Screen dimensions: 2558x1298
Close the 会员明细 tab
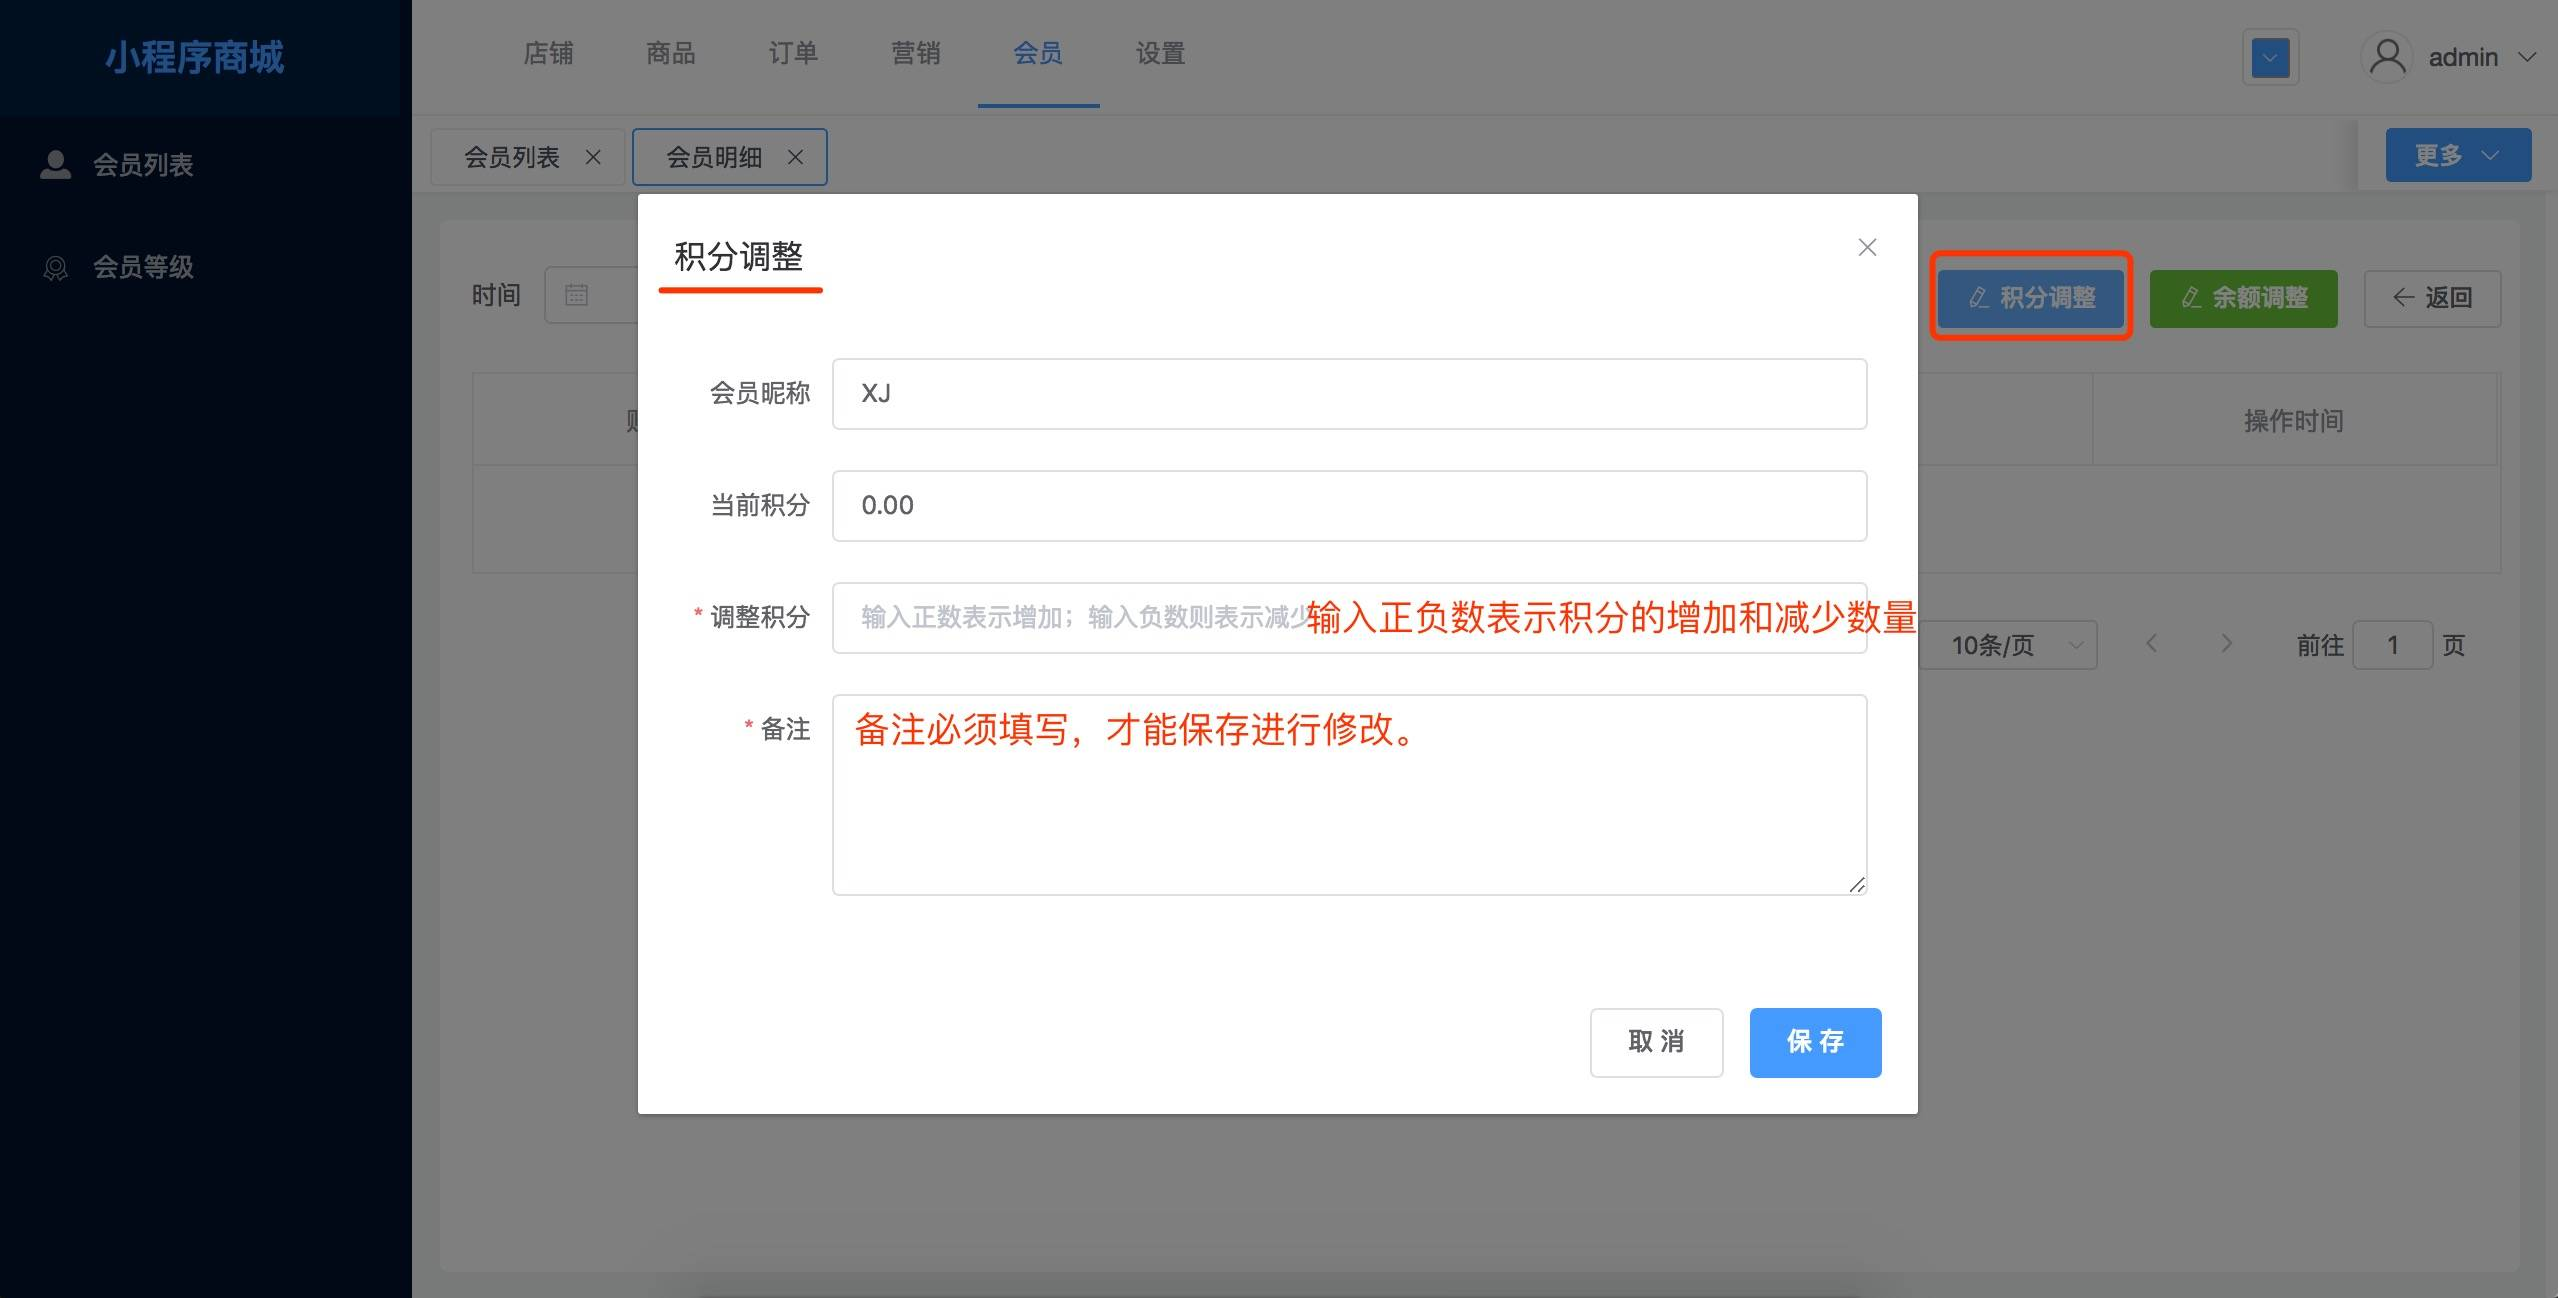click(795, 157)
